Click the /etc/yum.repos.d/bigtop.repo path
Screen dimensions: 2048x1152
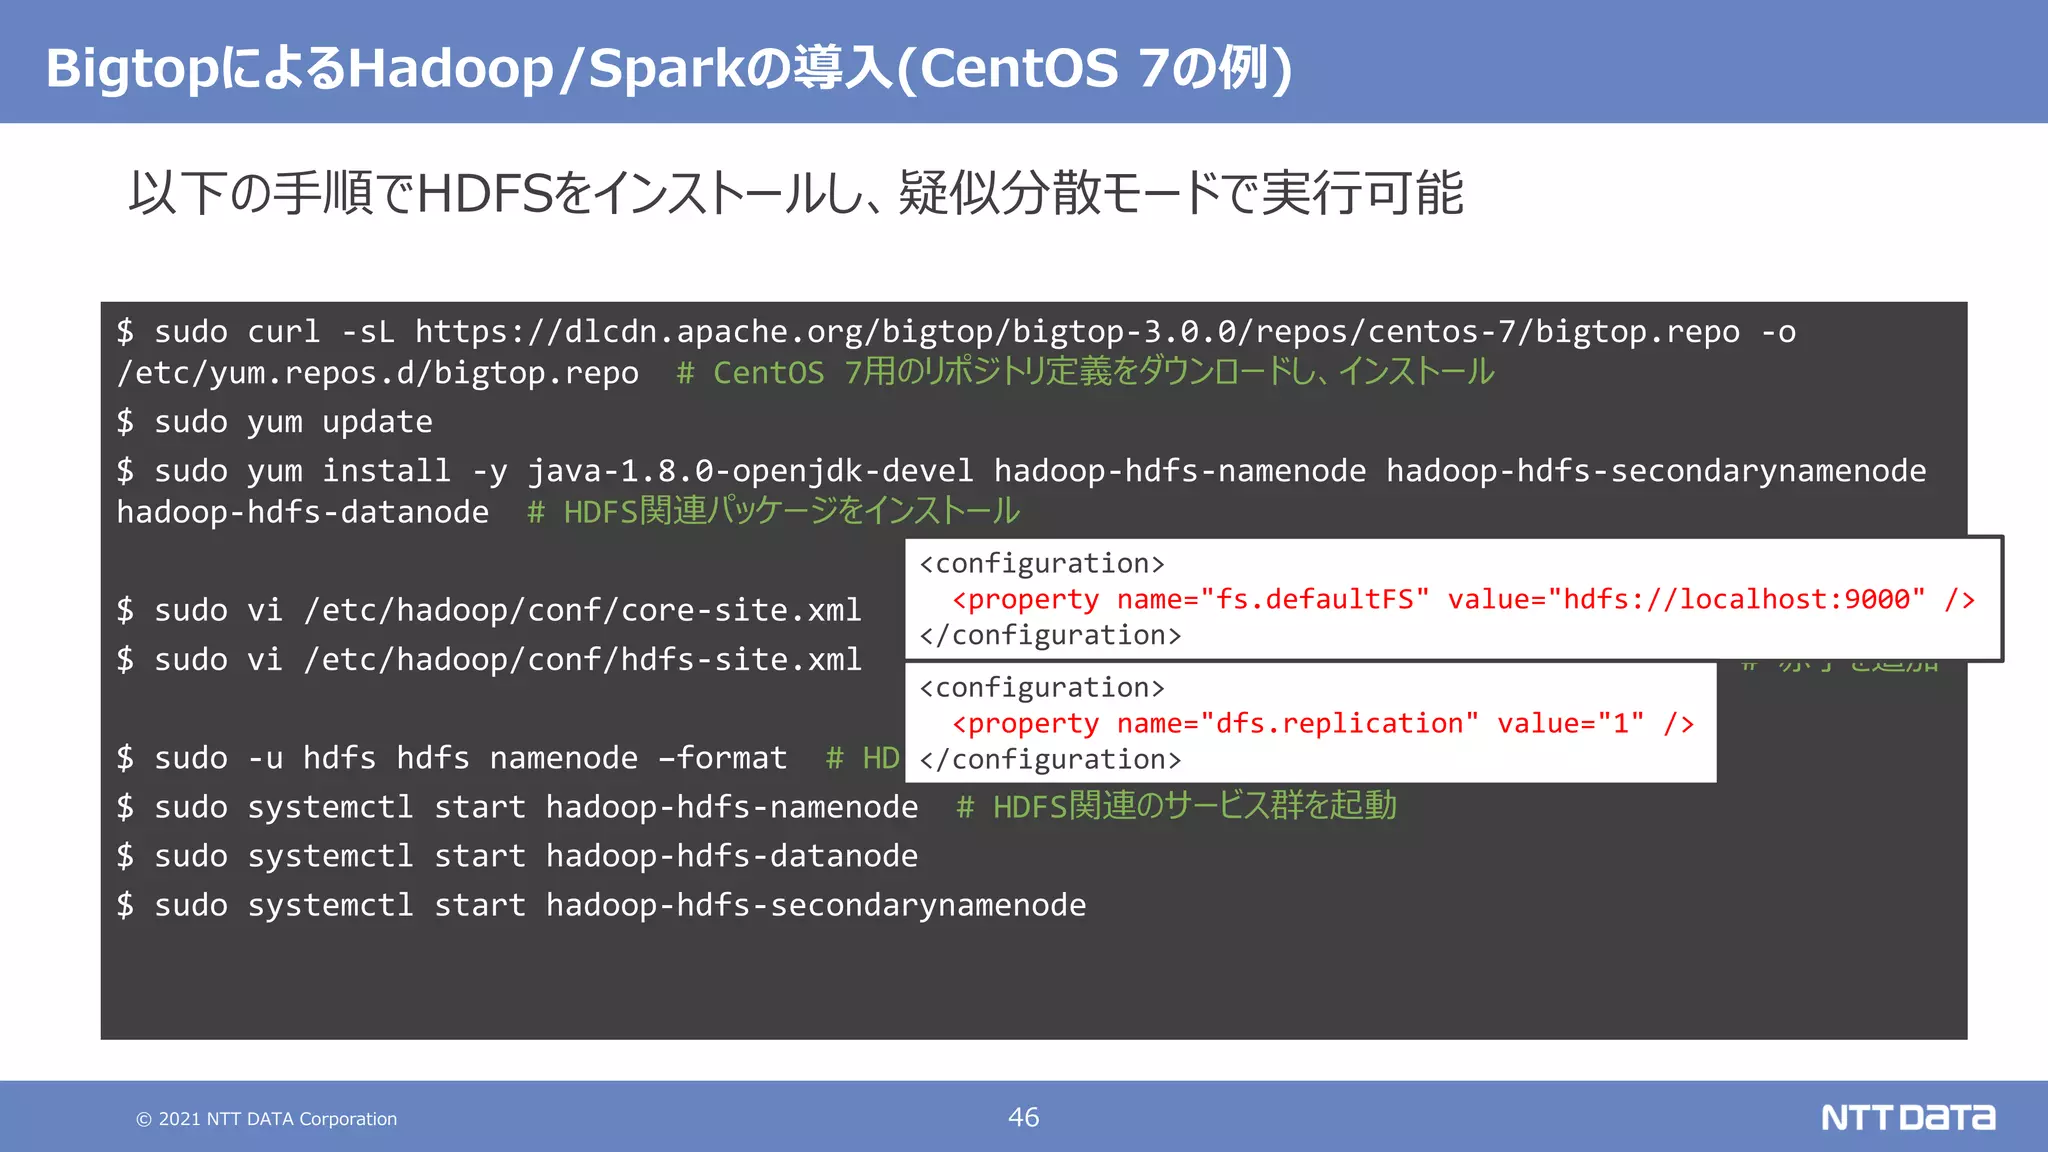tap(378, 373)
